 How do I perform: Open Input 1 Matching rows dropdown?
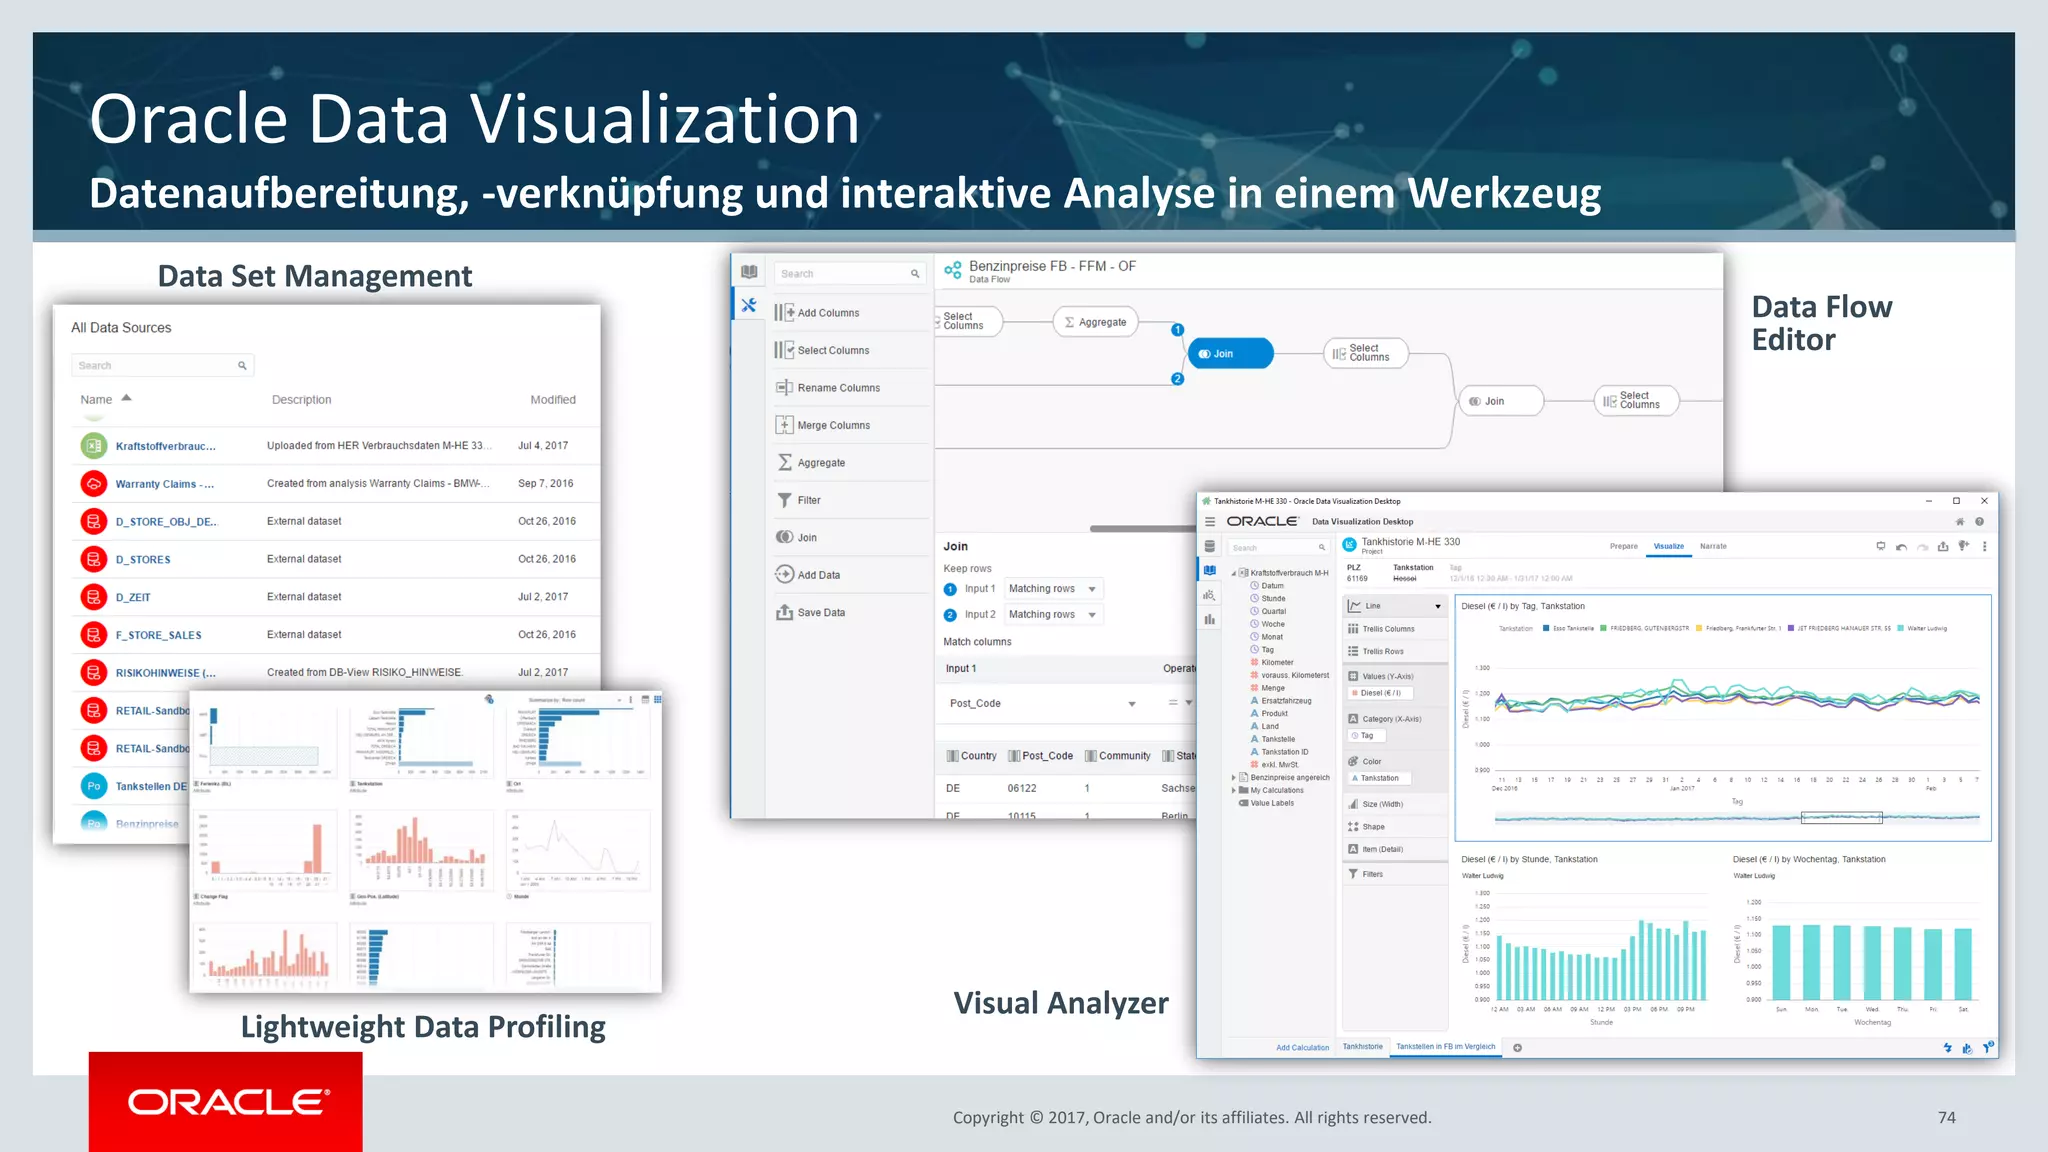pos(1054,589)
